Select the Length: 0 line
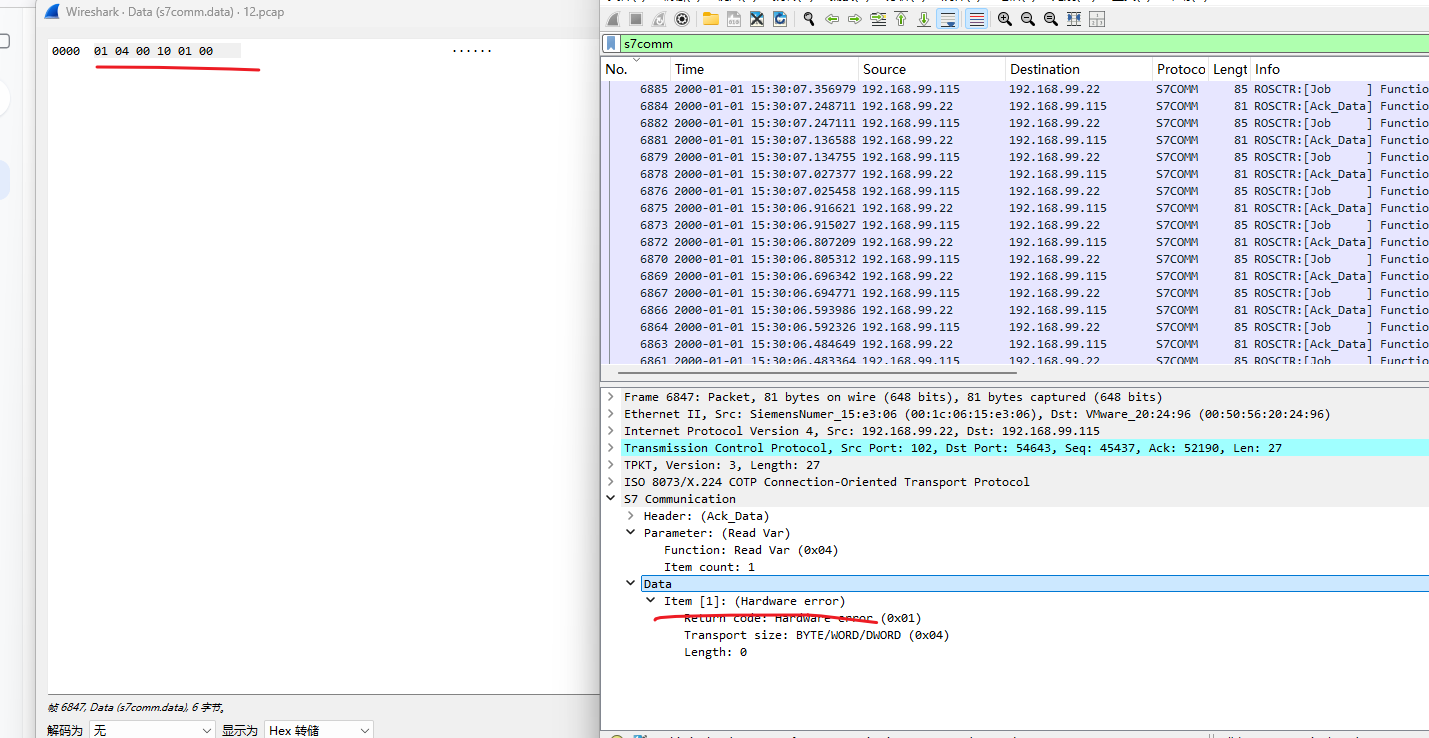The height and width of the screenshot is (738, 1429). click(715, 652)
